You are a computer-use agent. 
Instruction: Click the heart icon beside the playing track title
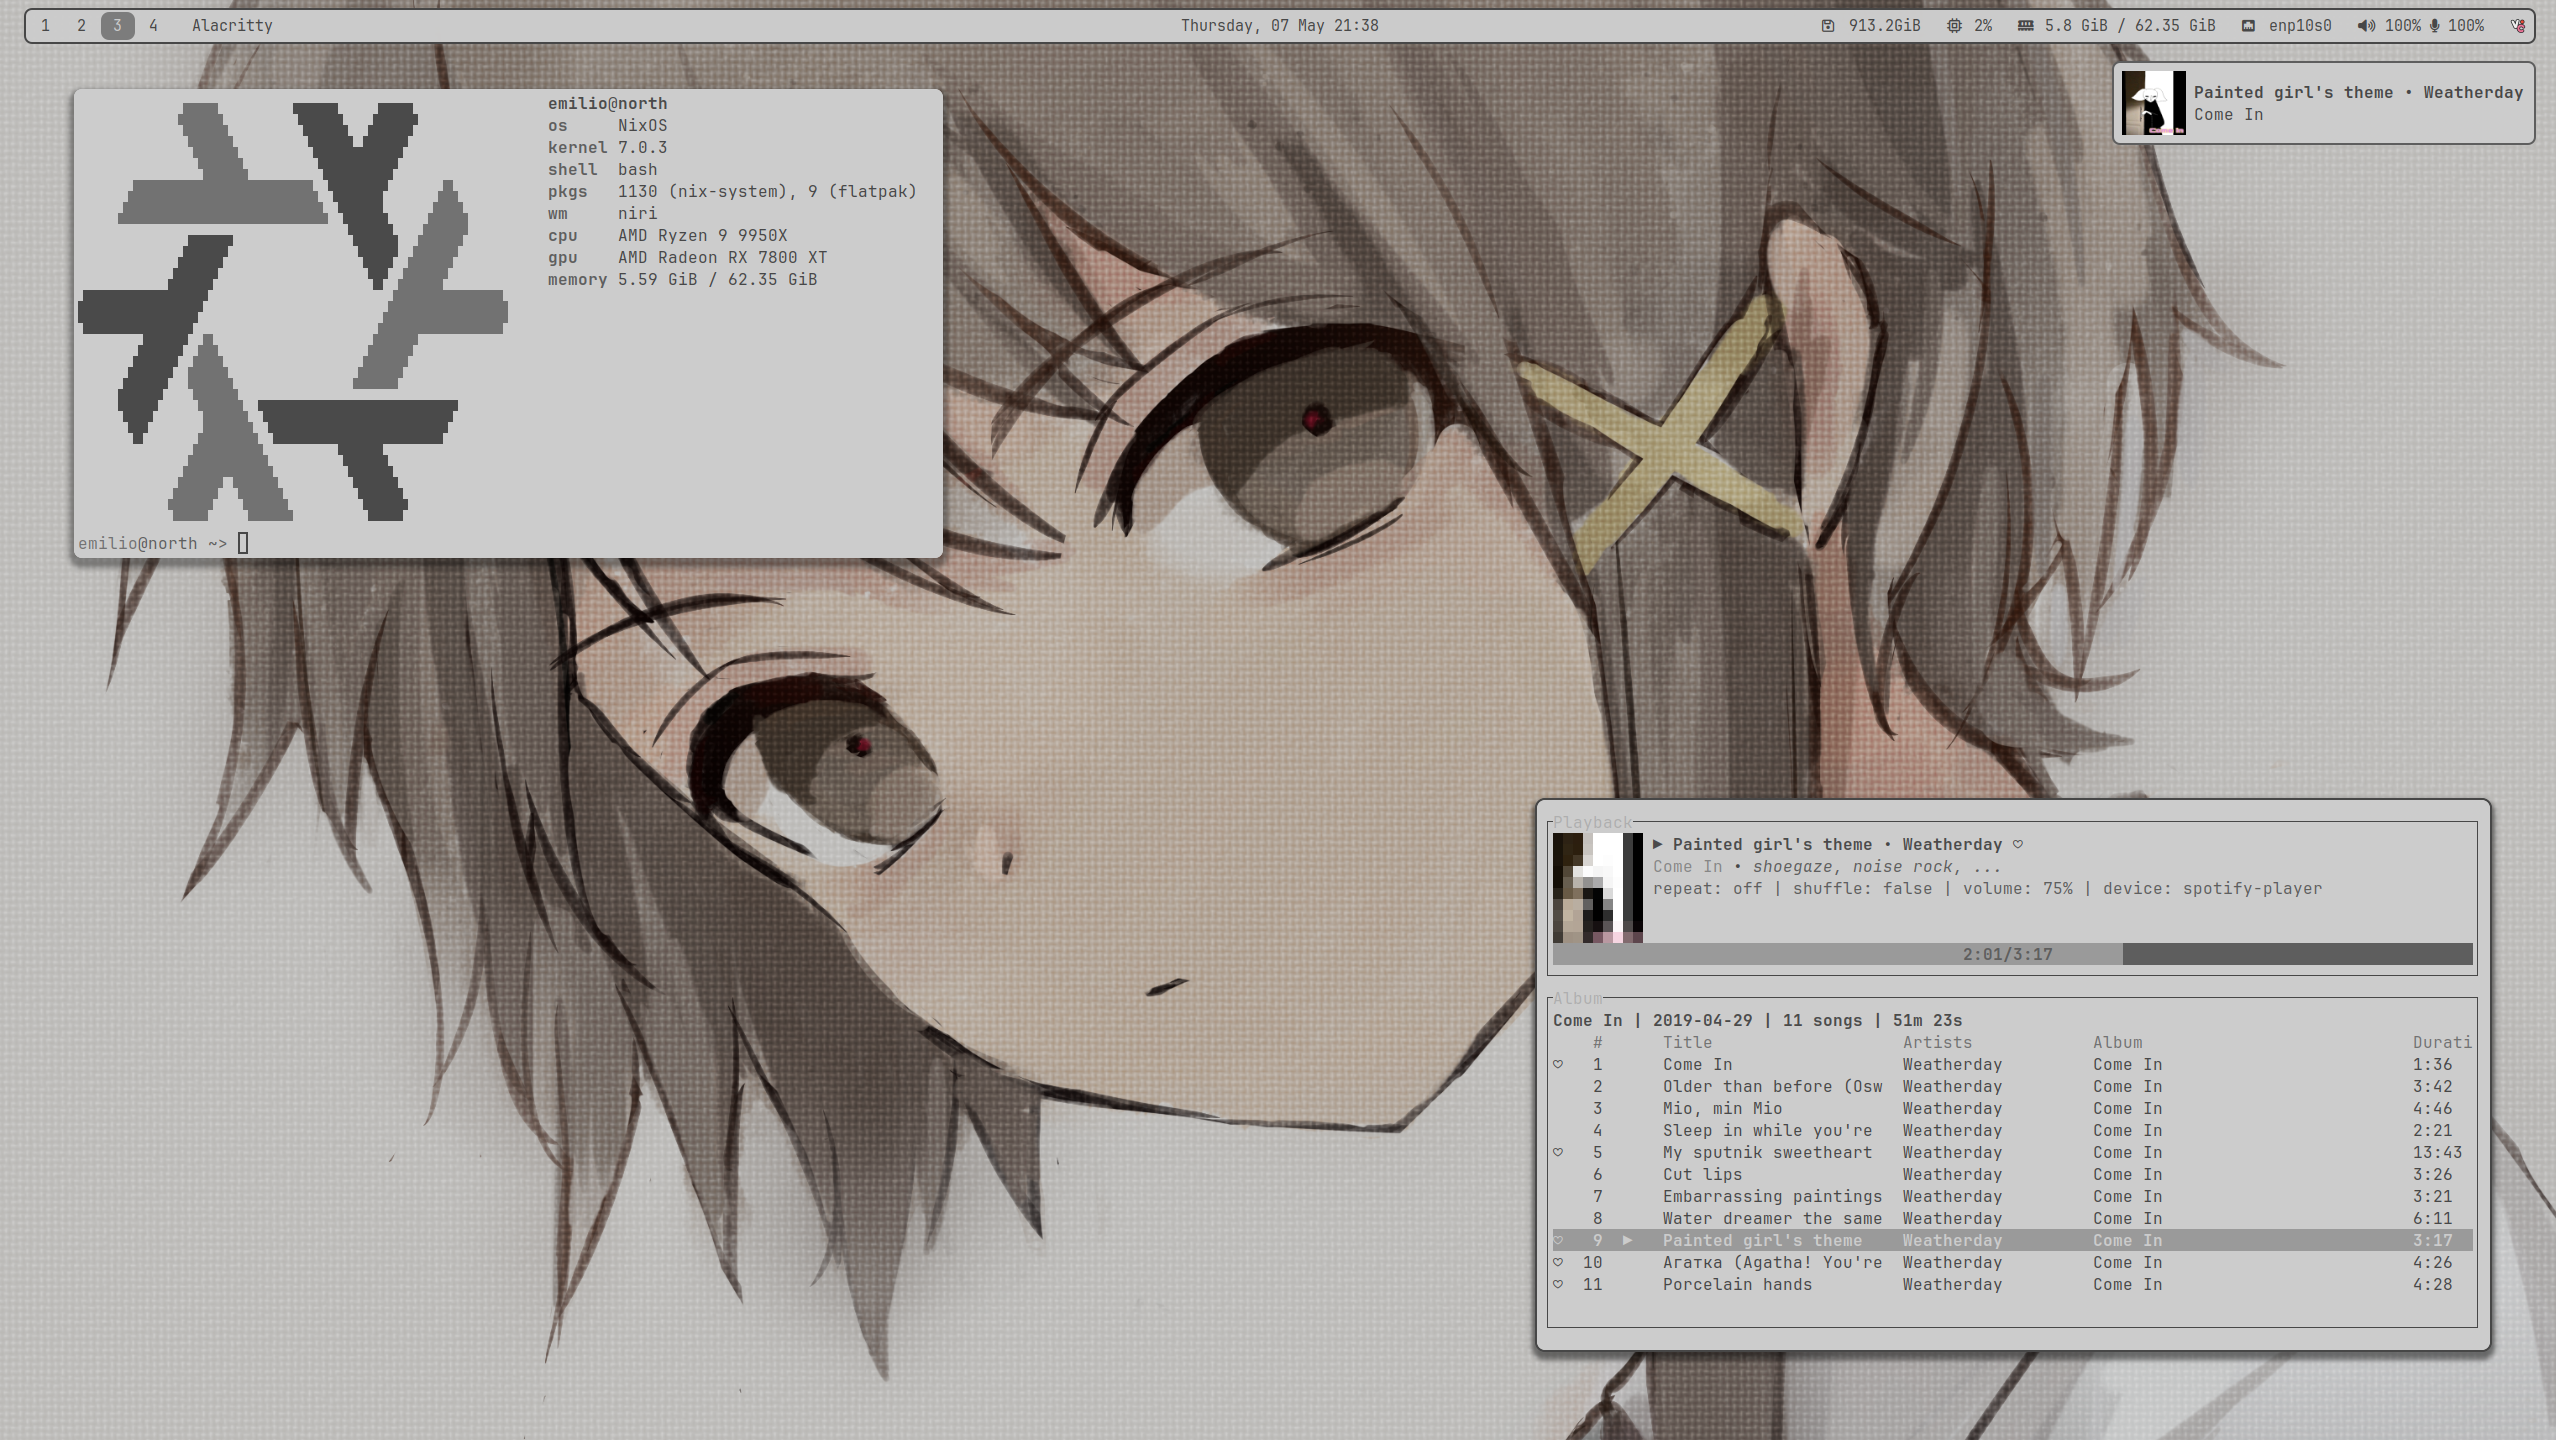[2018, 845]
